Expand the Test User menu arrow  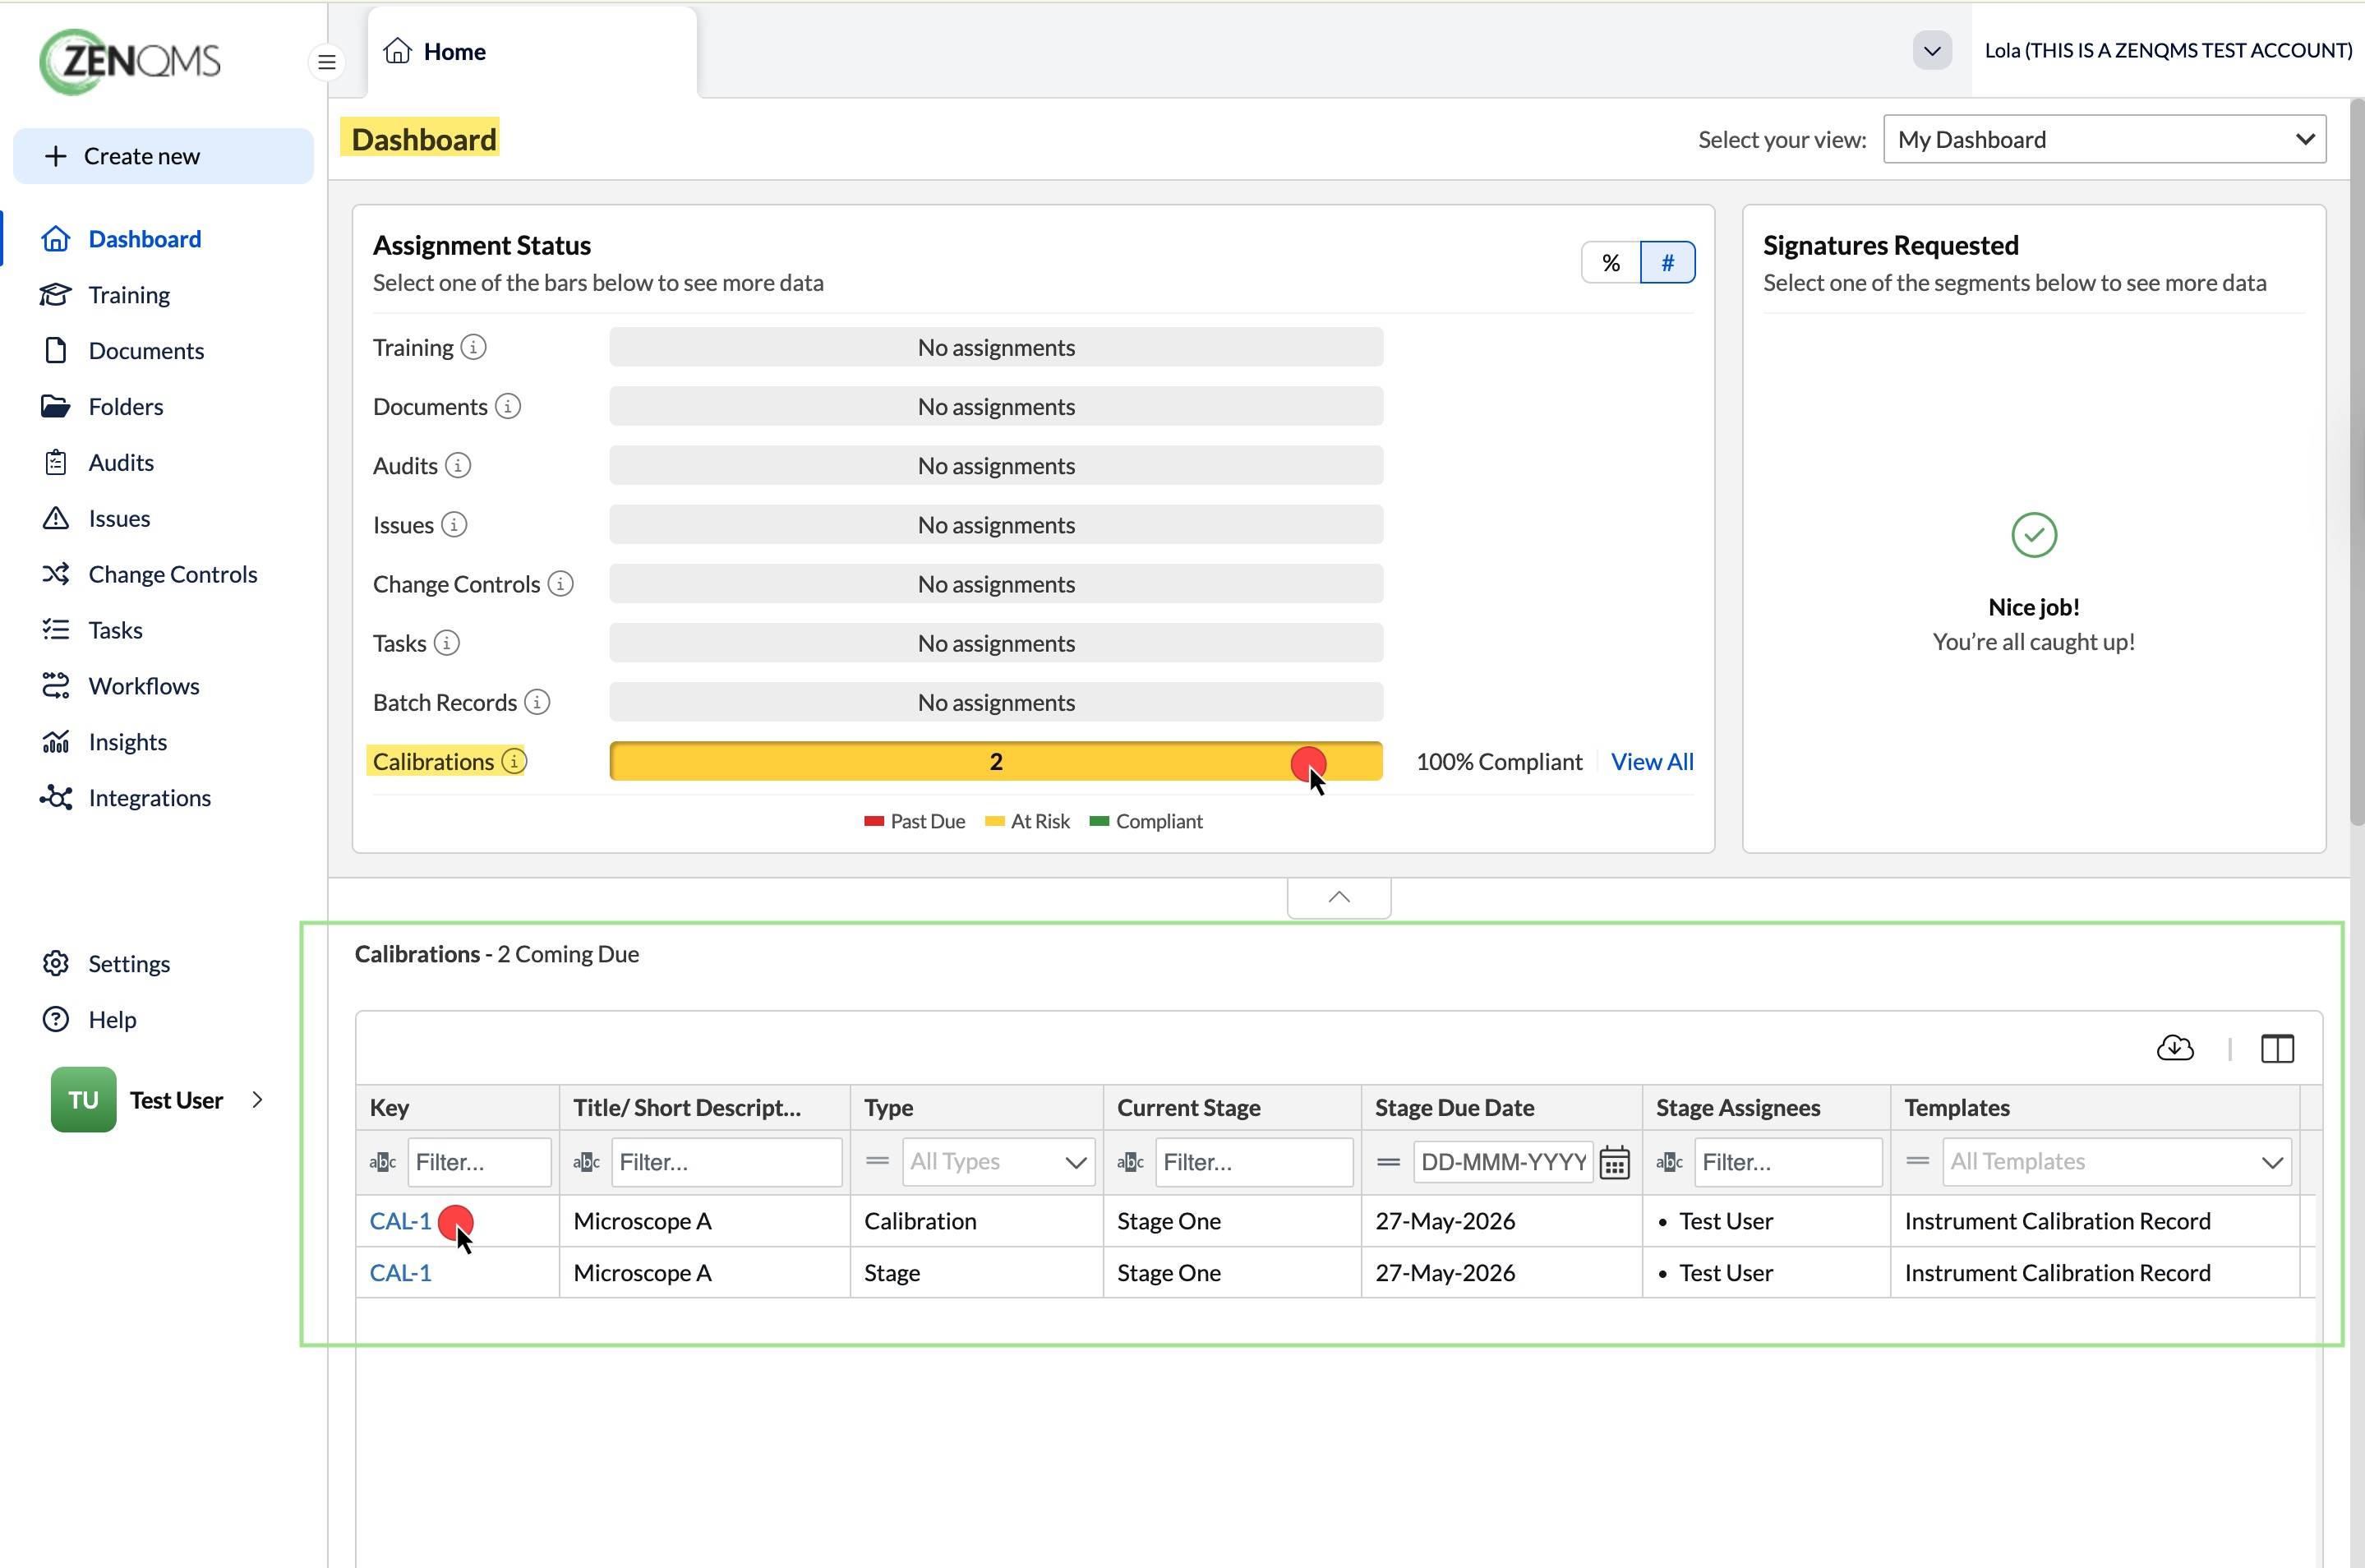[257, 1099]
